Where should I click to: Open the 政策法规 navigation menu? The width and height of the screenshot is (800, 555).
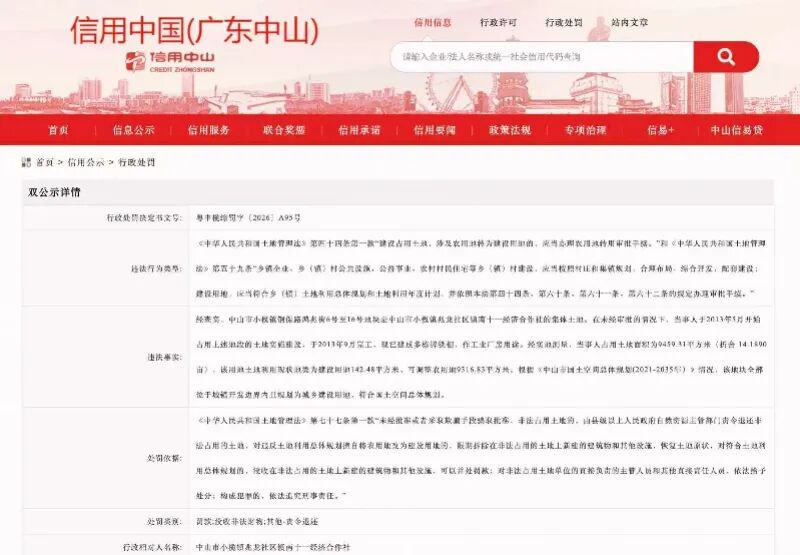tap(510, 130)
